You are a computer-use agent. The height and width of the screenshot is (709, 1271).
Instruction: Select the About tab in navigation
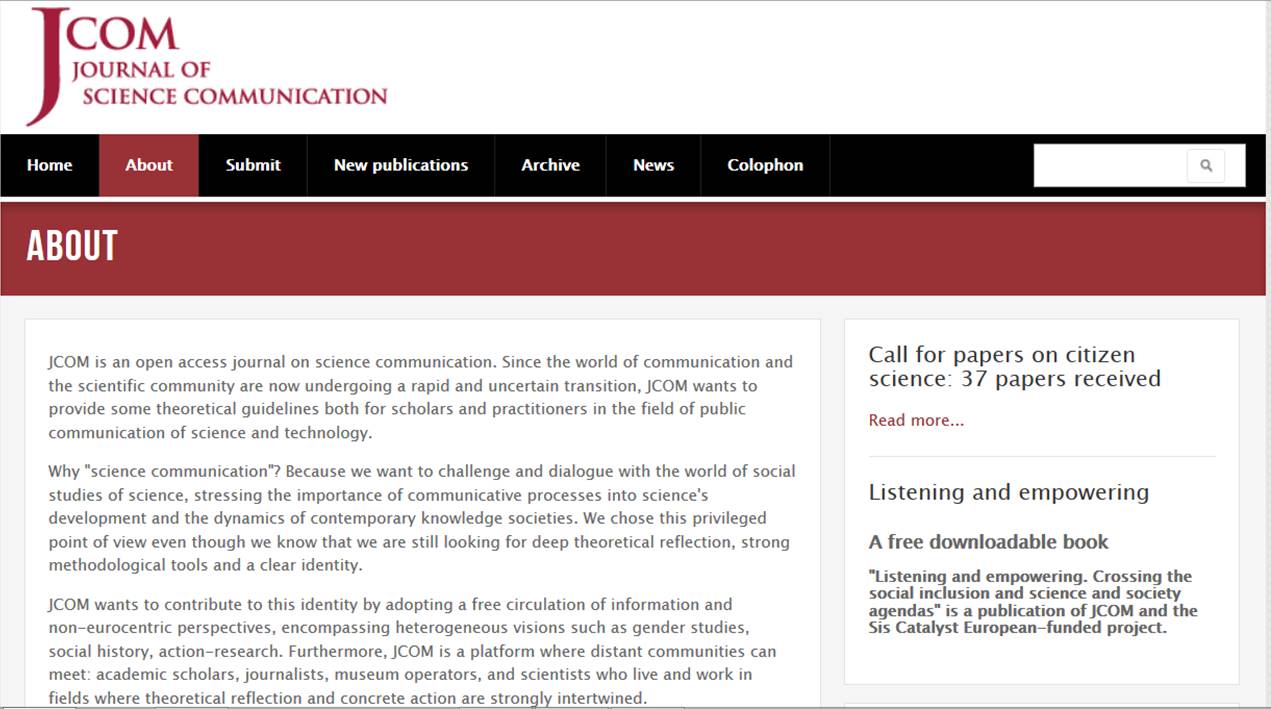(149, 166)
